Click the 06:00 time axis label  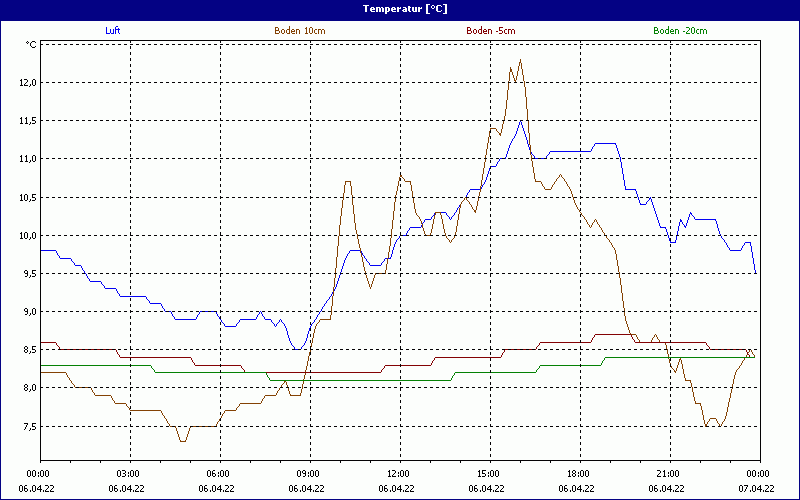tap(217, 474)
